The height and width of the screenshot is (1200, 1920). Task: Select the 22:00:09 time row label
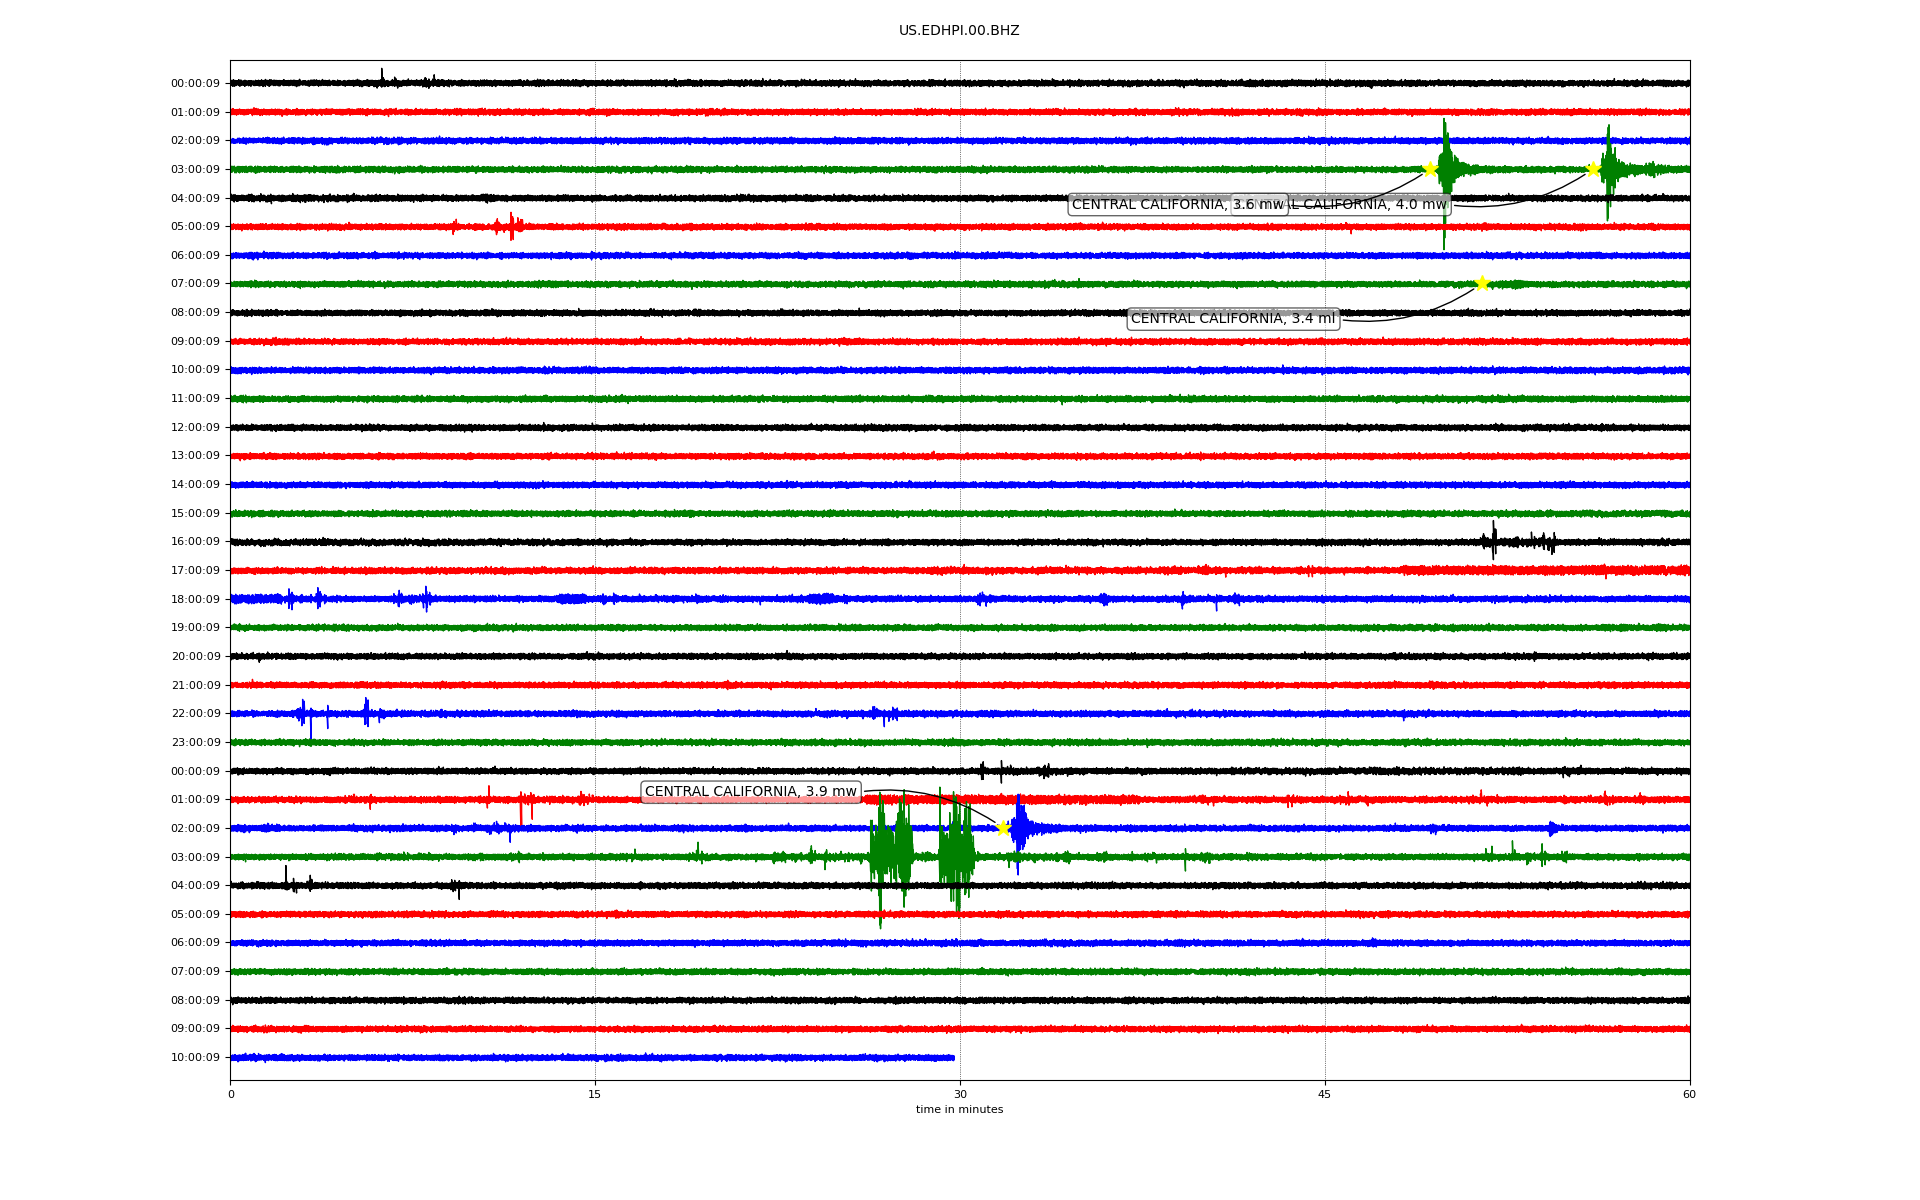pyautogui.click(x=195, y=714)
